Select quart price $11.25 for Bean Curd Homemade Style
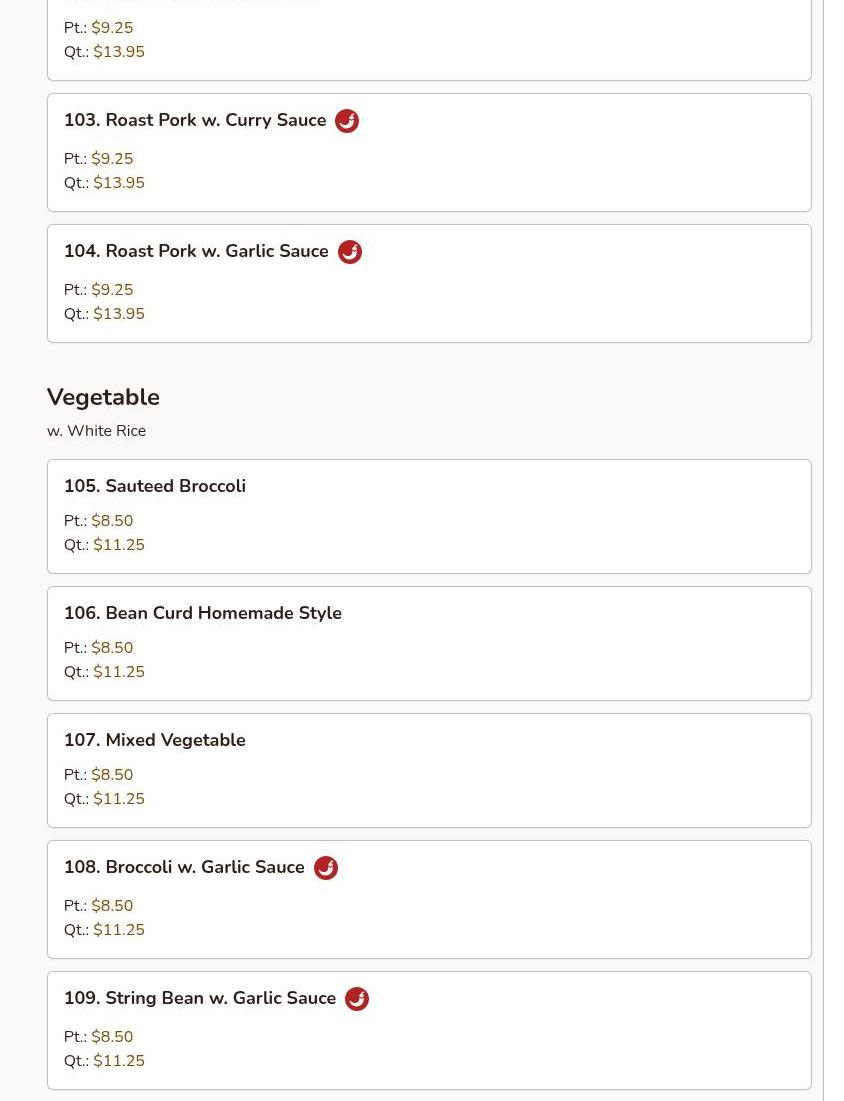 tap(119, 672)
